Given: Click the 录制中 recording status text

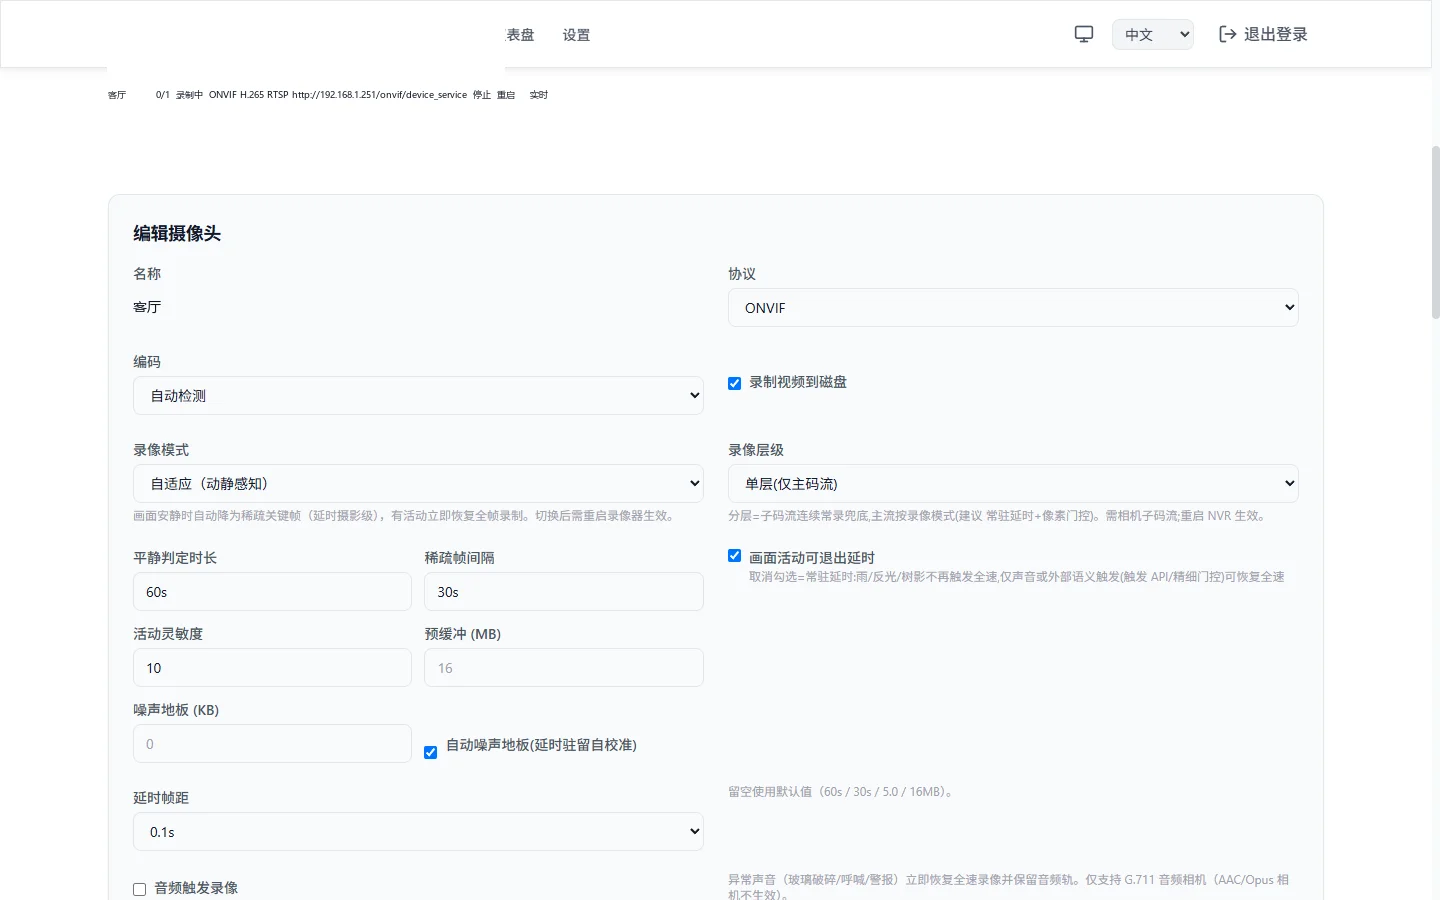Looking at the screenshot, I should (189, 95).
